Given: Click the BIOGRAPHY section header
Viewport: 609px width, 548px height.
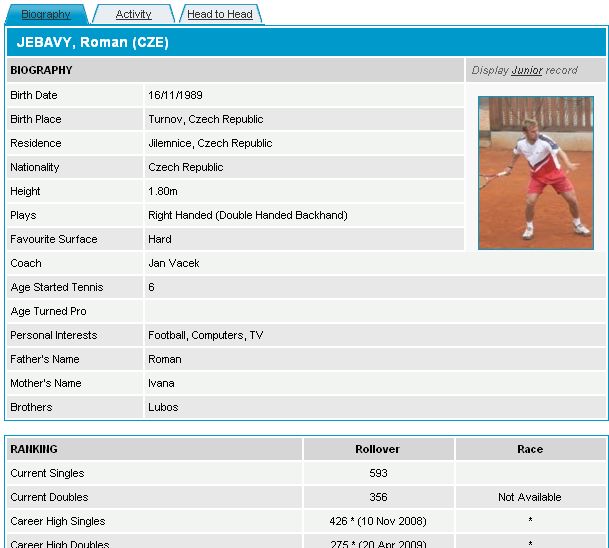Looking at the screenshot, I should coord(41,71).
